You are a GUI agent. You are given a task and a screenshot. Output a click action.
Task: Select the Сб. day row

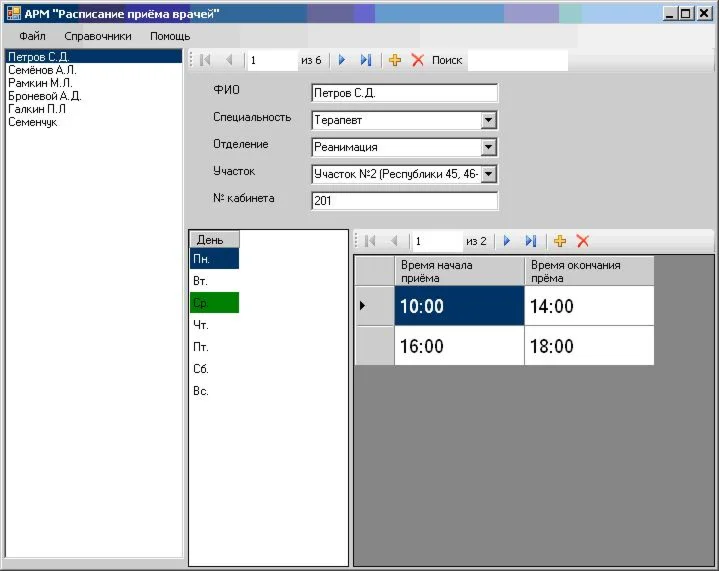(214, 369)
